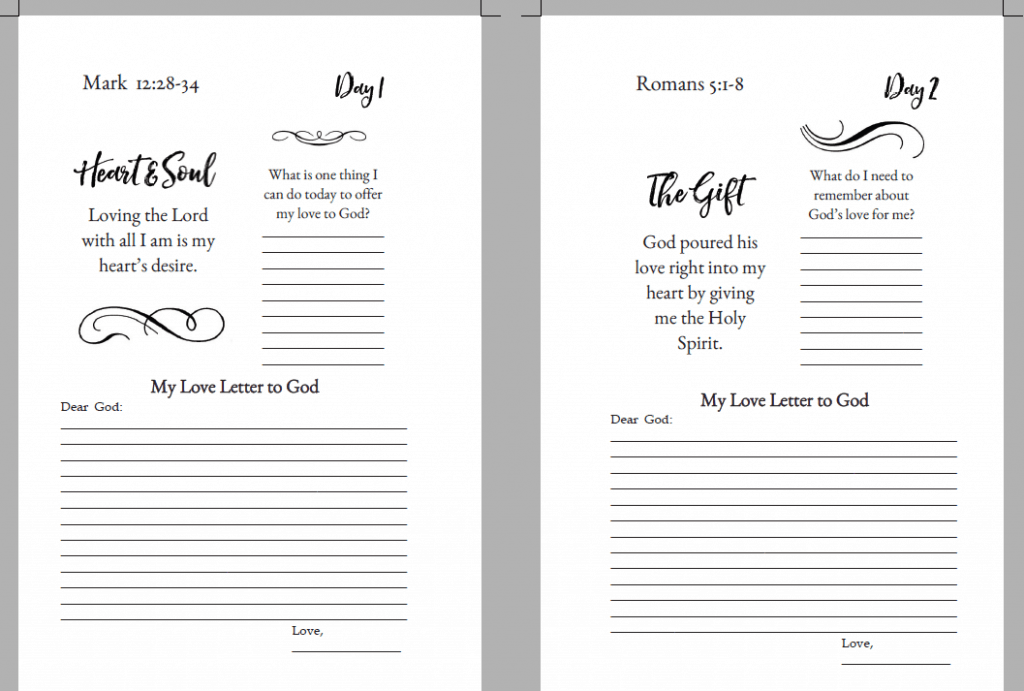Click first answer line under Day 1 question
Image resolution: width=1024 pixels, height=691 pixels.
click(322, 237)
